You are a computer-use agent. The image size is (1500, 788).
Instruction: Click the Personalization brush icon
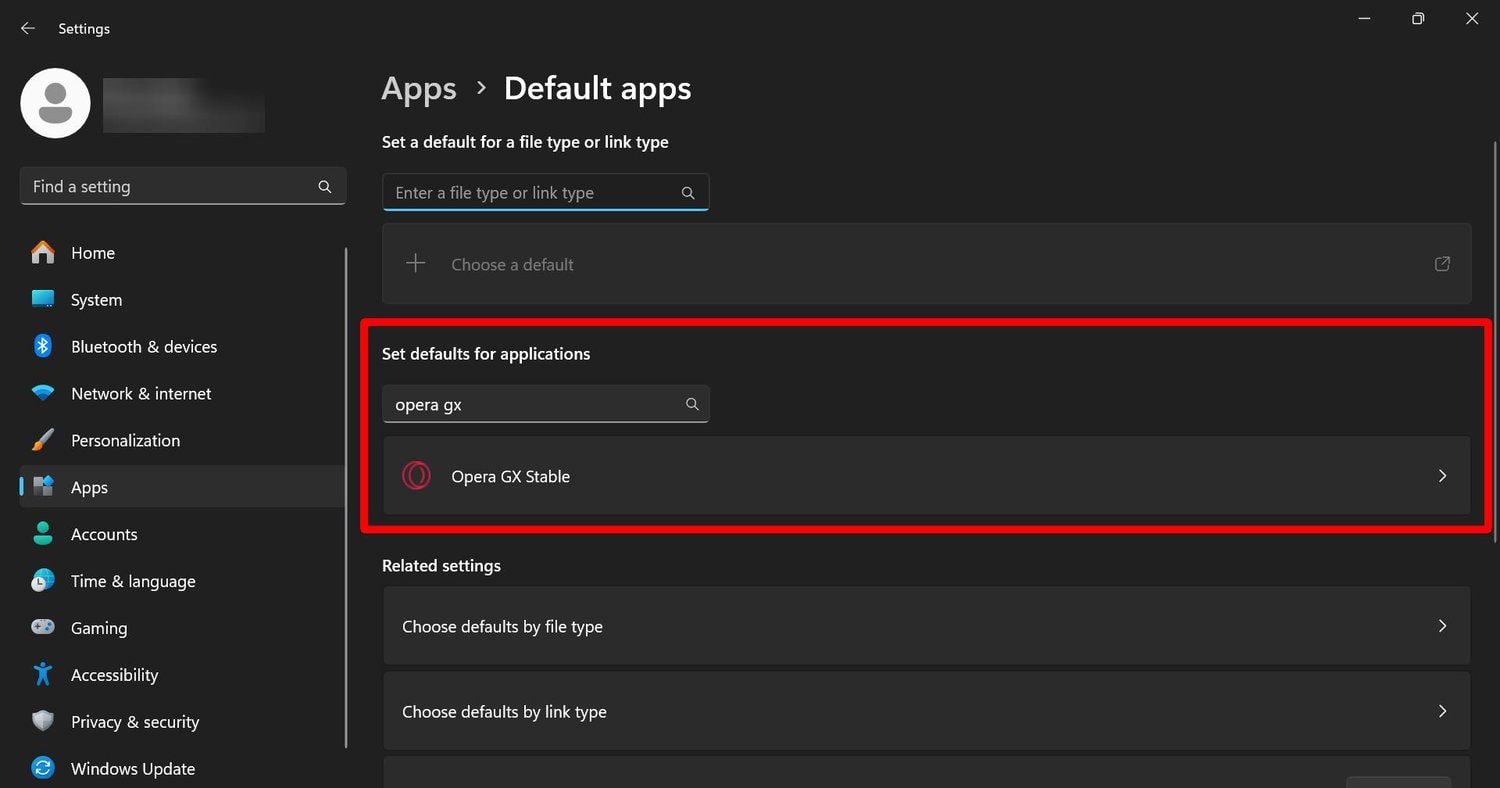(42, 440)
